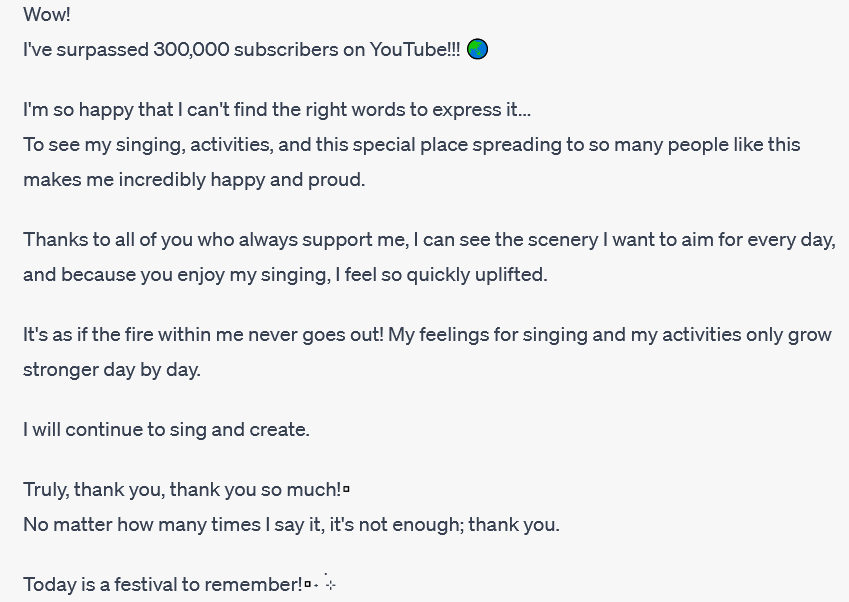The image size is (849, 602).
Task: Click the word 'Wow!' on the first line
Action: pyautogui.click(x=47, y=15)
